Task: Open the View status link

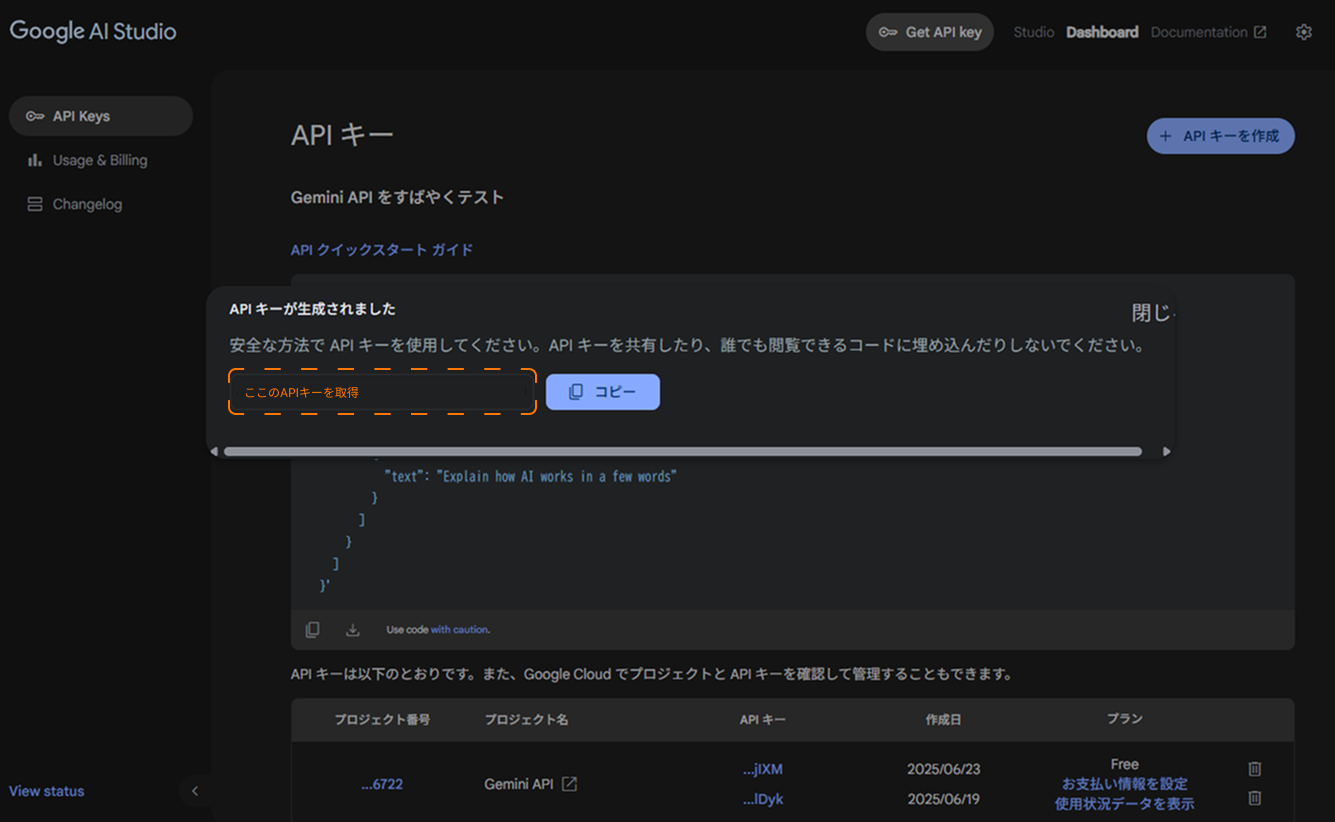Action: click(x=47, y=791)
